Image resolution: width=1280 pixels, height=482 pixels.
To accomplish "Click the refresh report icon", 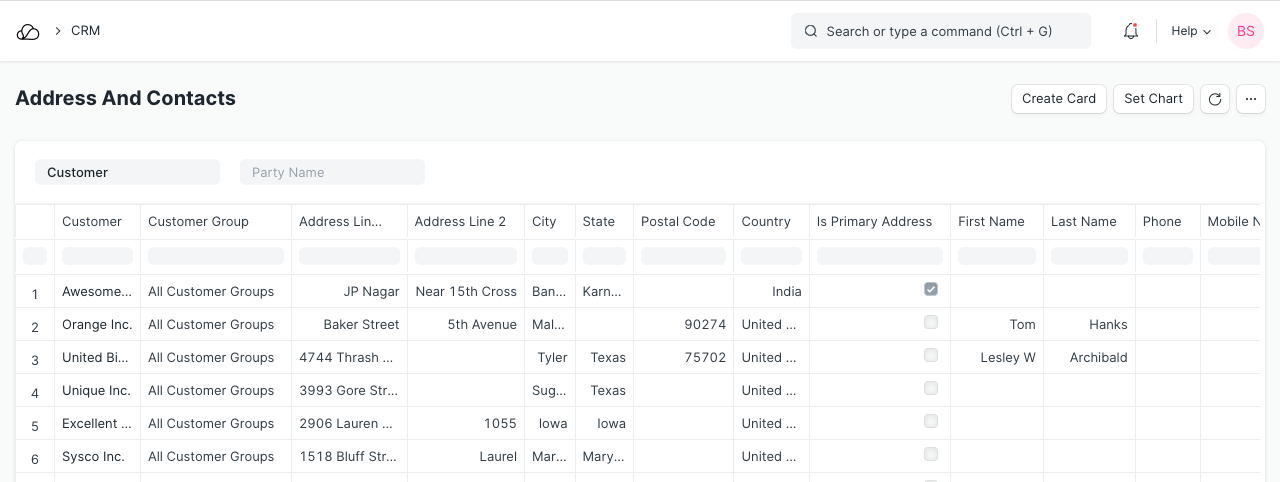I will (x=1215, y=99).
